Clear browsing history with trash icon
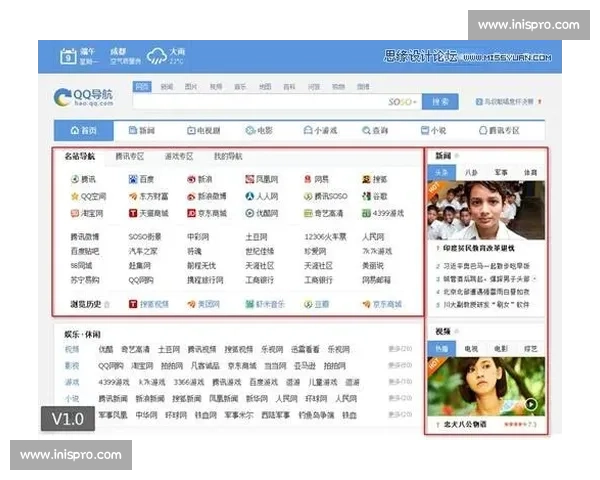Image resolution: width=600 pixels, height=480 pixels. (x=107, y=305)
